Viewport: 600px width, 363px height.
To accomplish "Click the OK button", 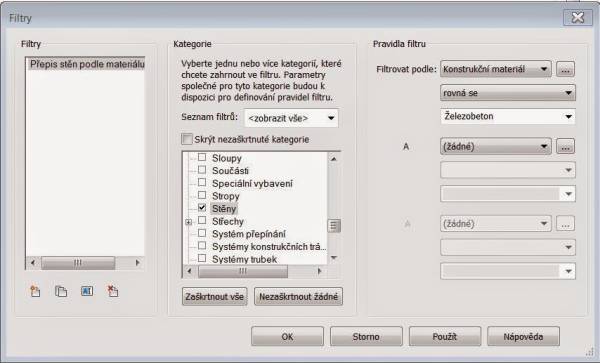I will (x=287, y=337).
